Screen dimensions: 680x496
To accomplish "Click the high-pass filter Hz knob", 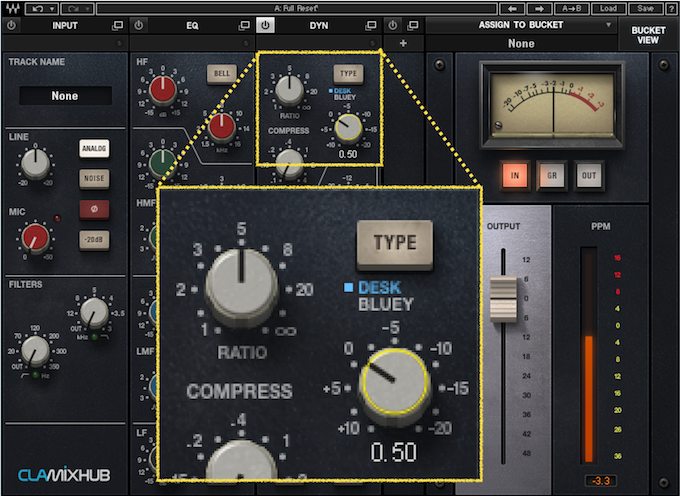I will 35,351.
